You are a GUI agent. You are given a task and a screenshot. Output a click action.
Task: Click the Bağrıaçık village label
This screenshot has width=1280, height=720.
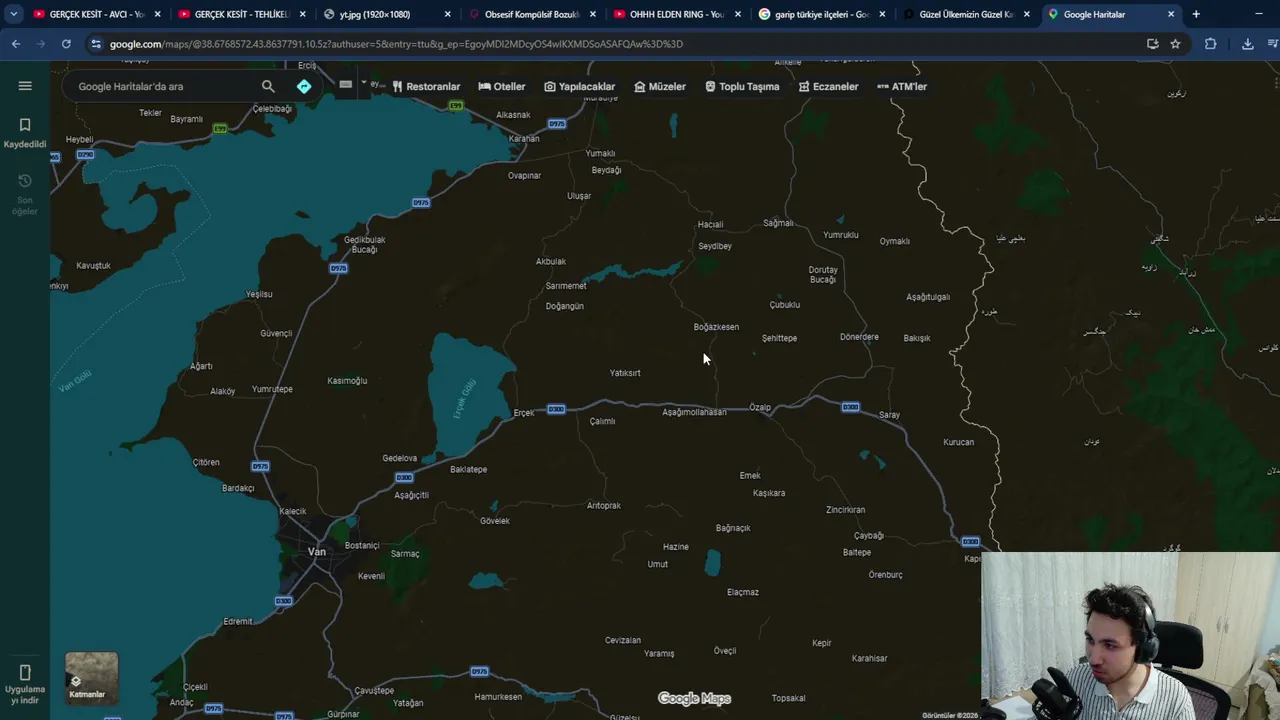tap(733, 528)
